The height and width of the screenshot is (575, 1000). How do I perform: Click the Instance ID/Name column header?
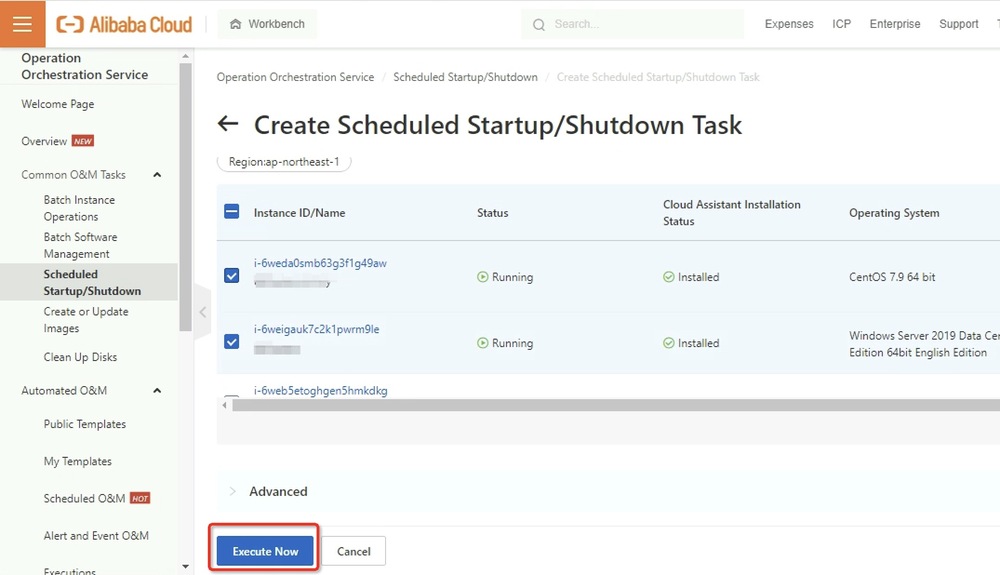pos(299,213)
